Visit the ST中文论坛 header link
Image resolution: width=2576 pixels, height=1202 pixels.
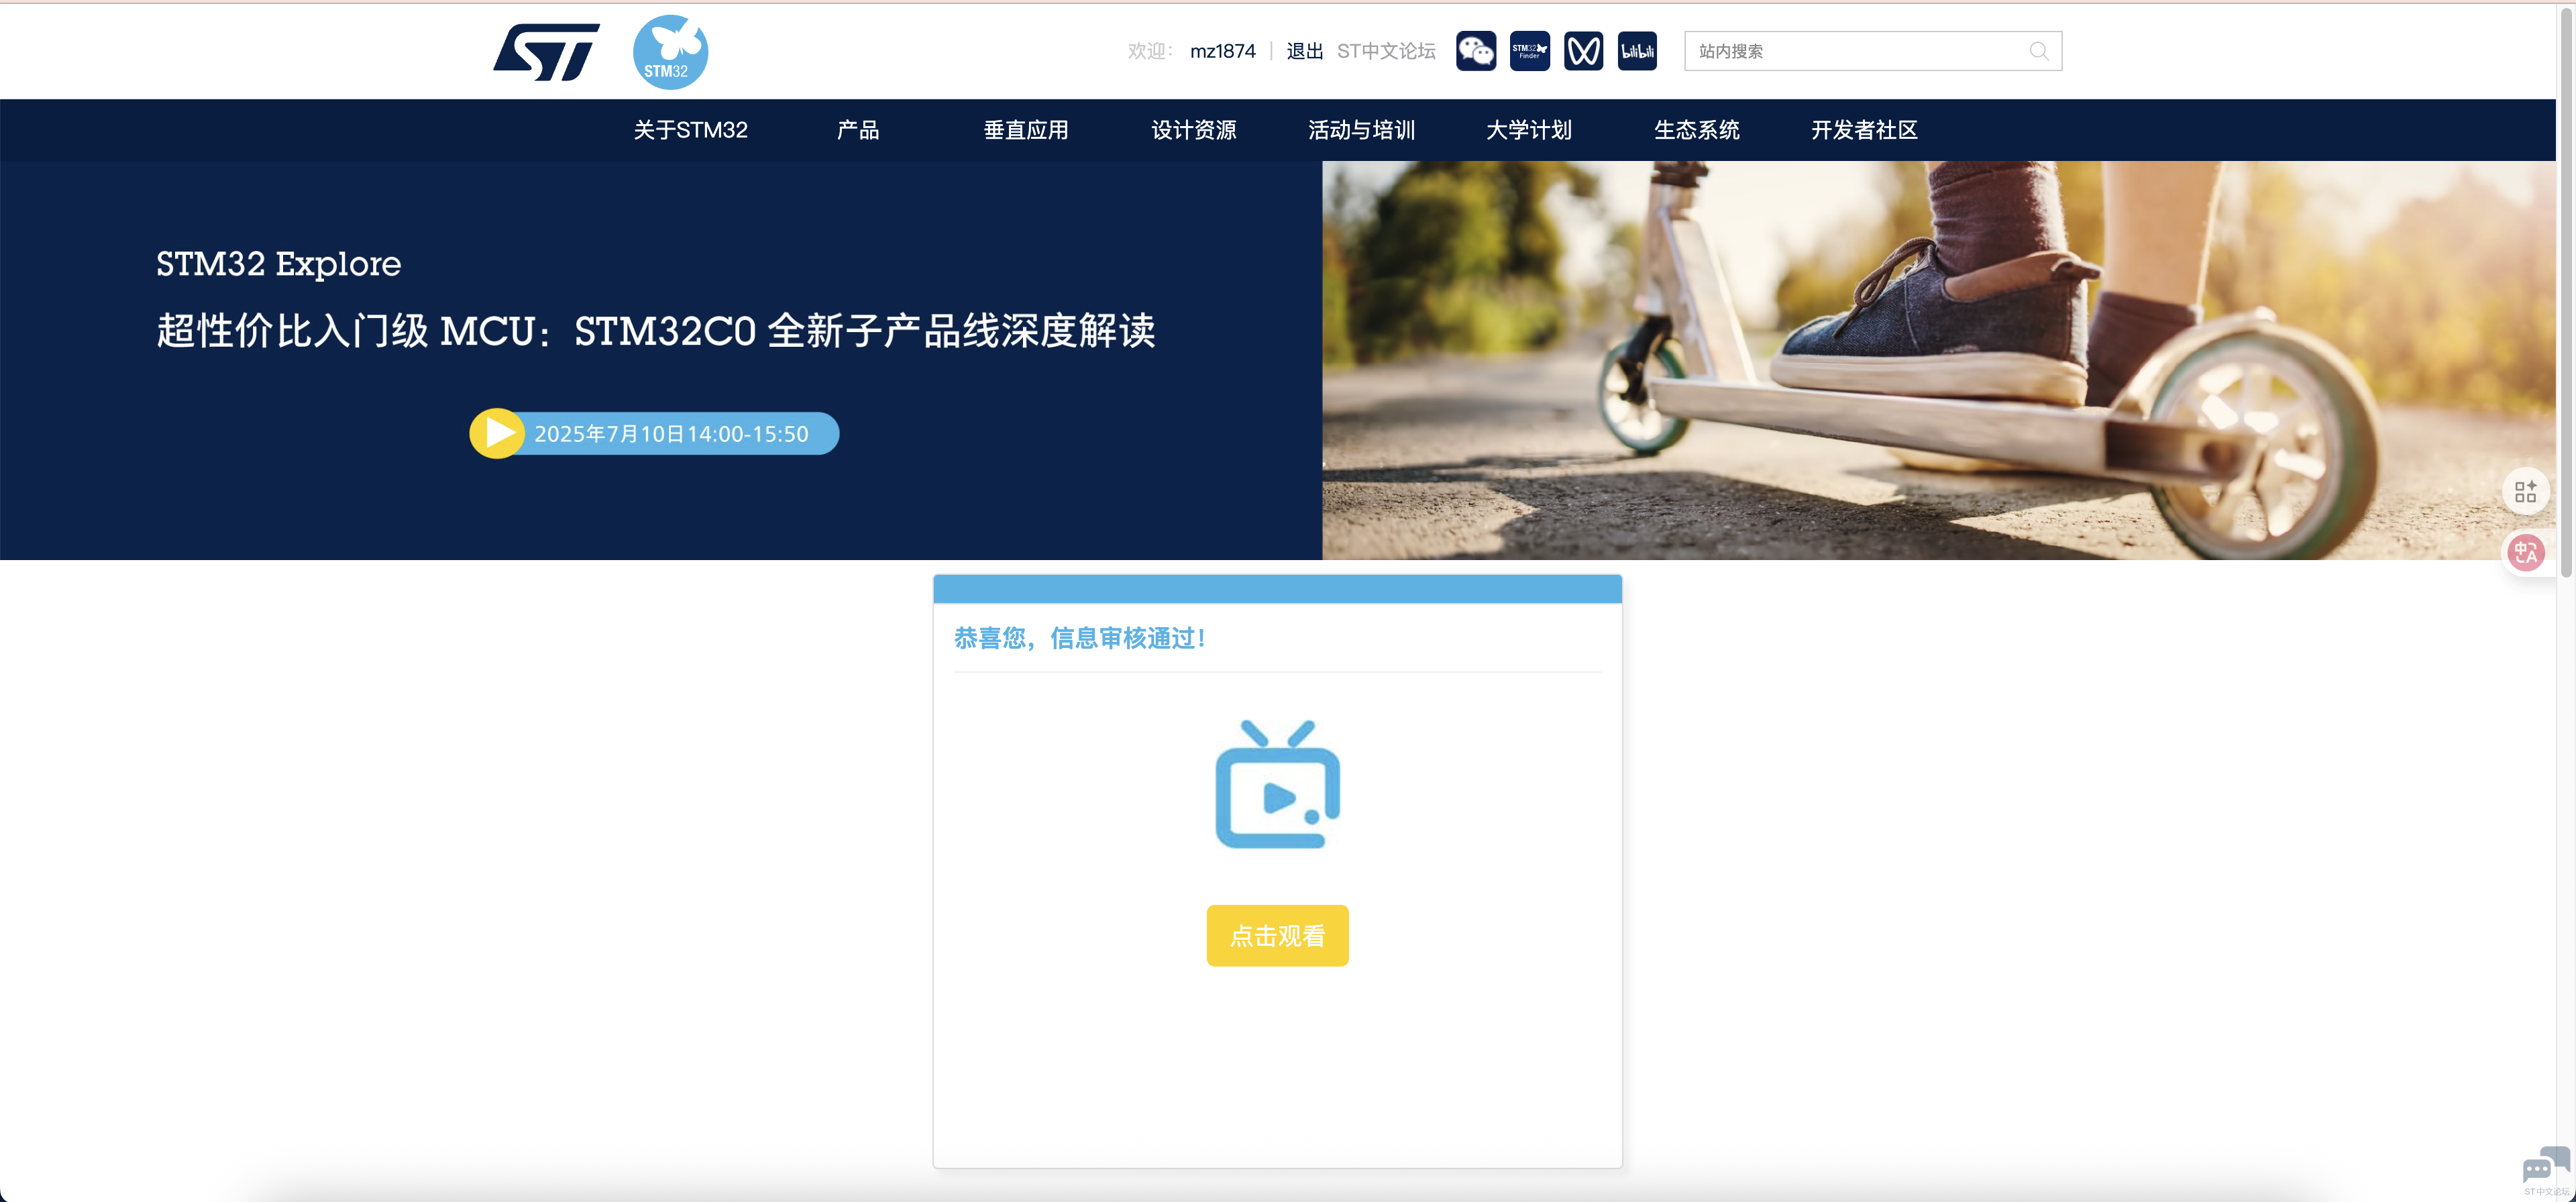point(1386,51)
